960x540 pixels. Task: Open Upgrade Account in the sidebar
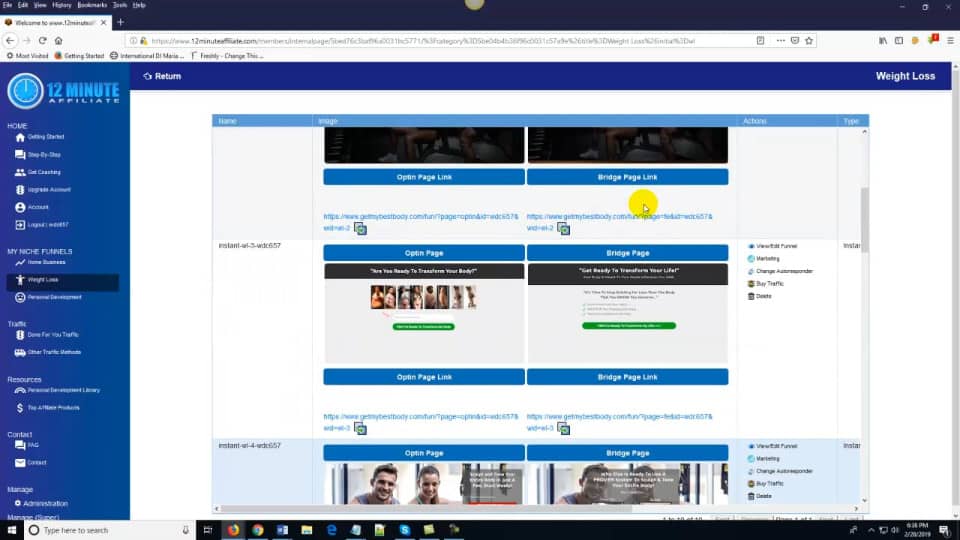click(x=43, y=190)
